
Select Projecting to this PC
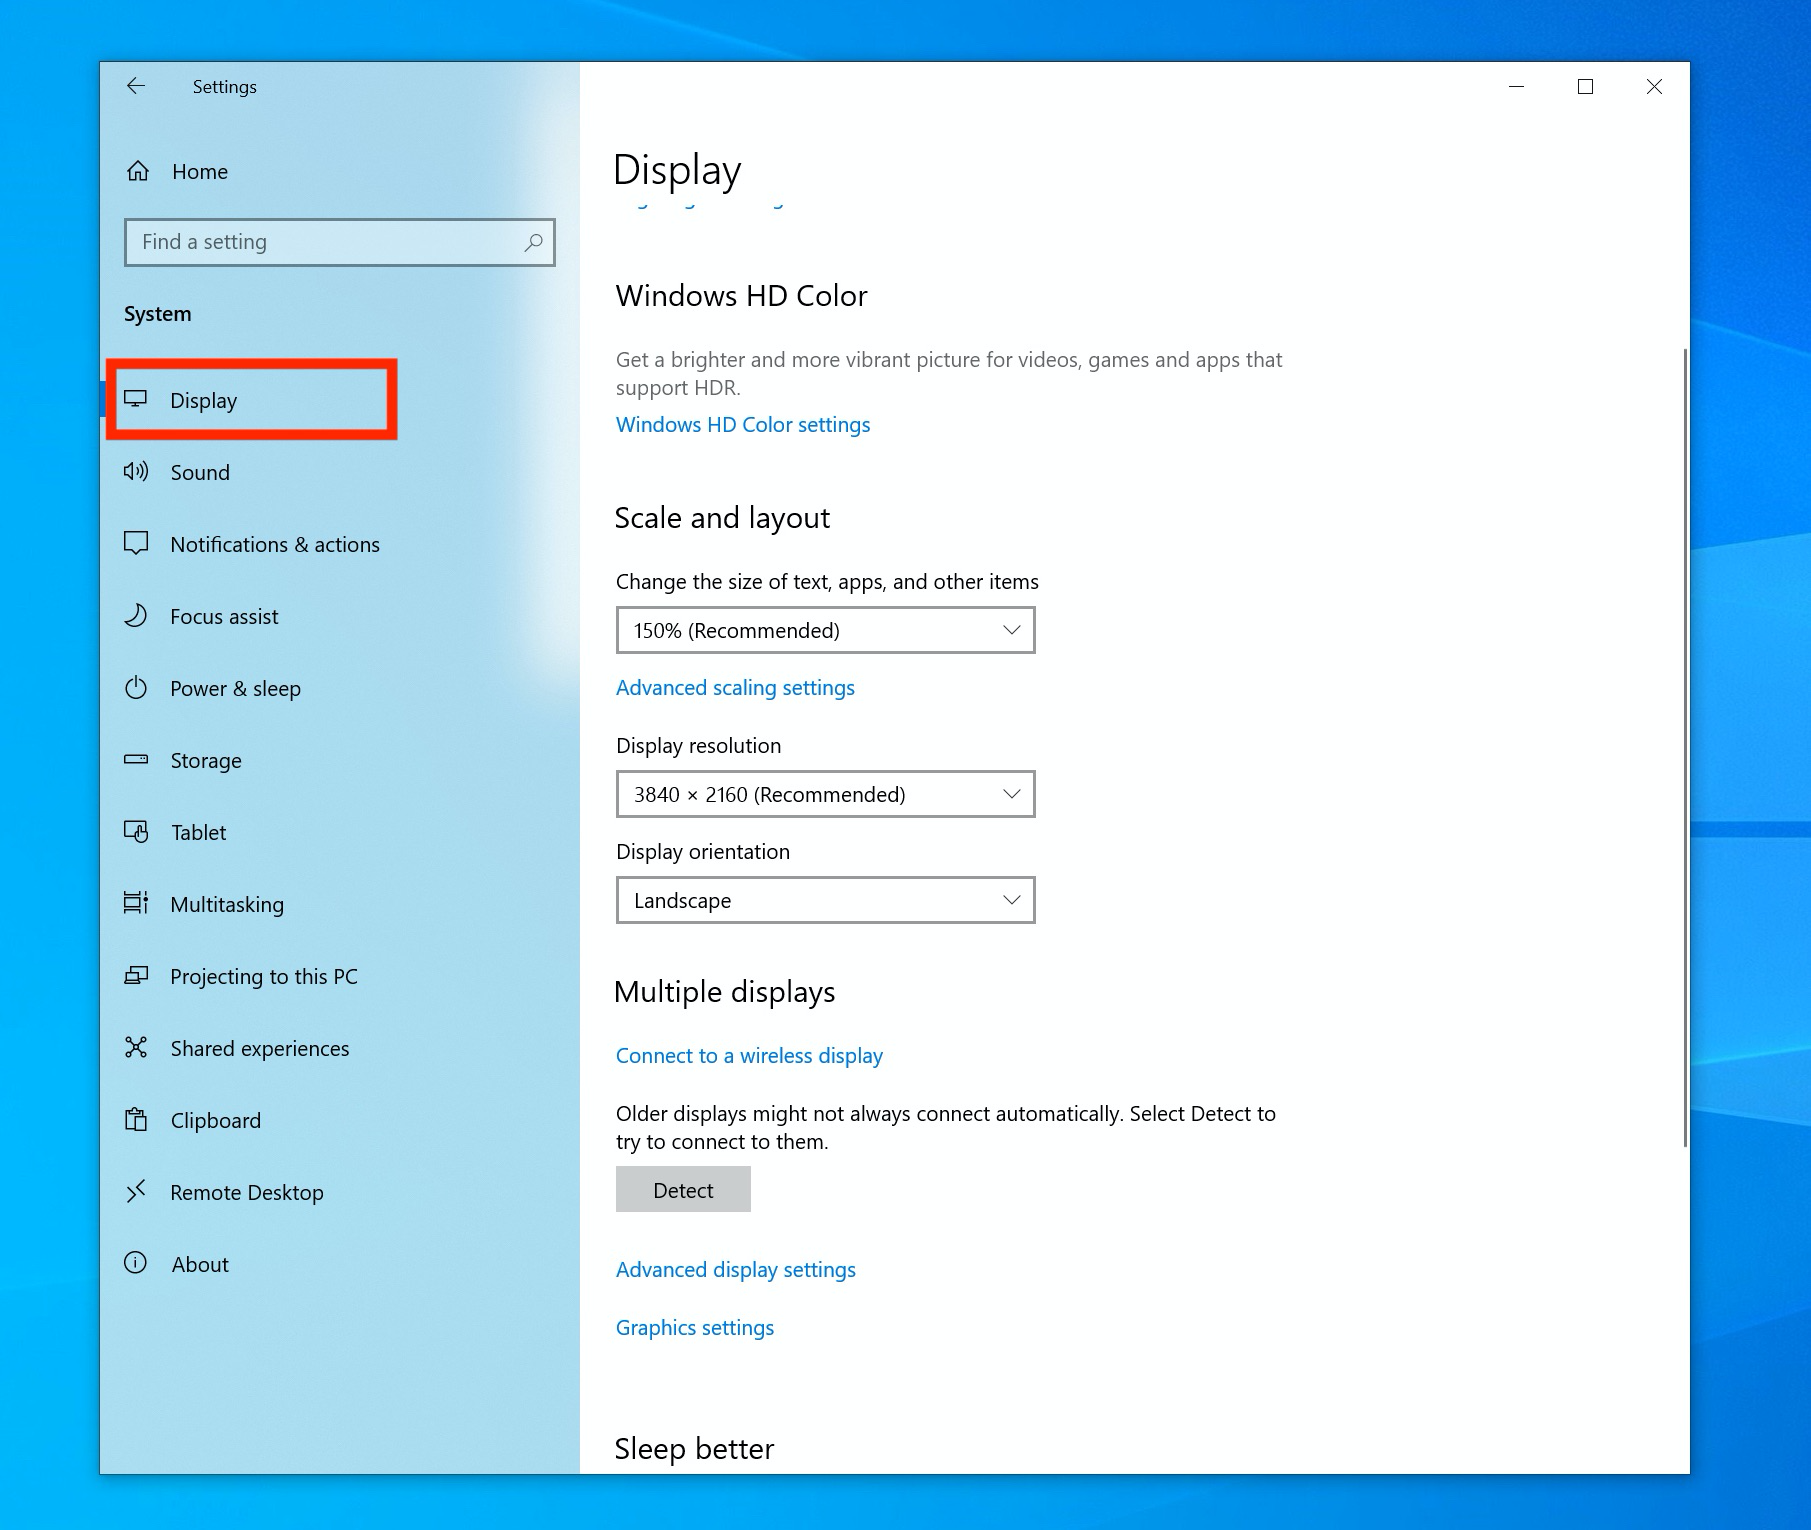pyautogui.click(x=340, y=976)
